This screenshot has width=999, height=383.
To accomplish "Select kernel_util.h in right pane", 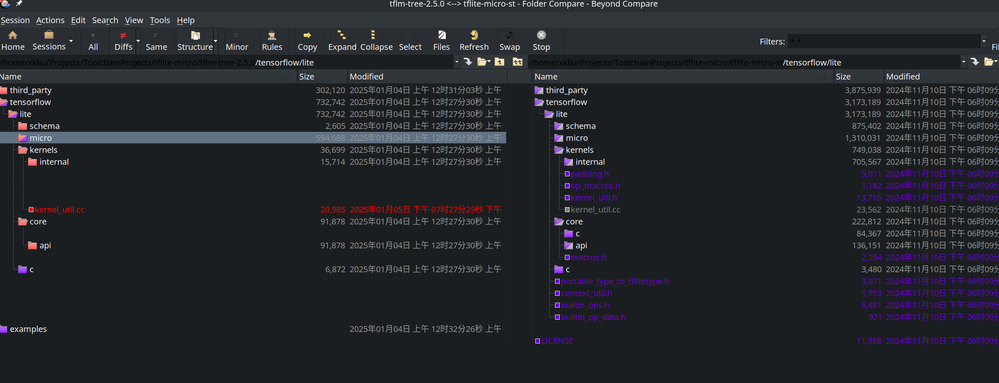I will point(594,198).
